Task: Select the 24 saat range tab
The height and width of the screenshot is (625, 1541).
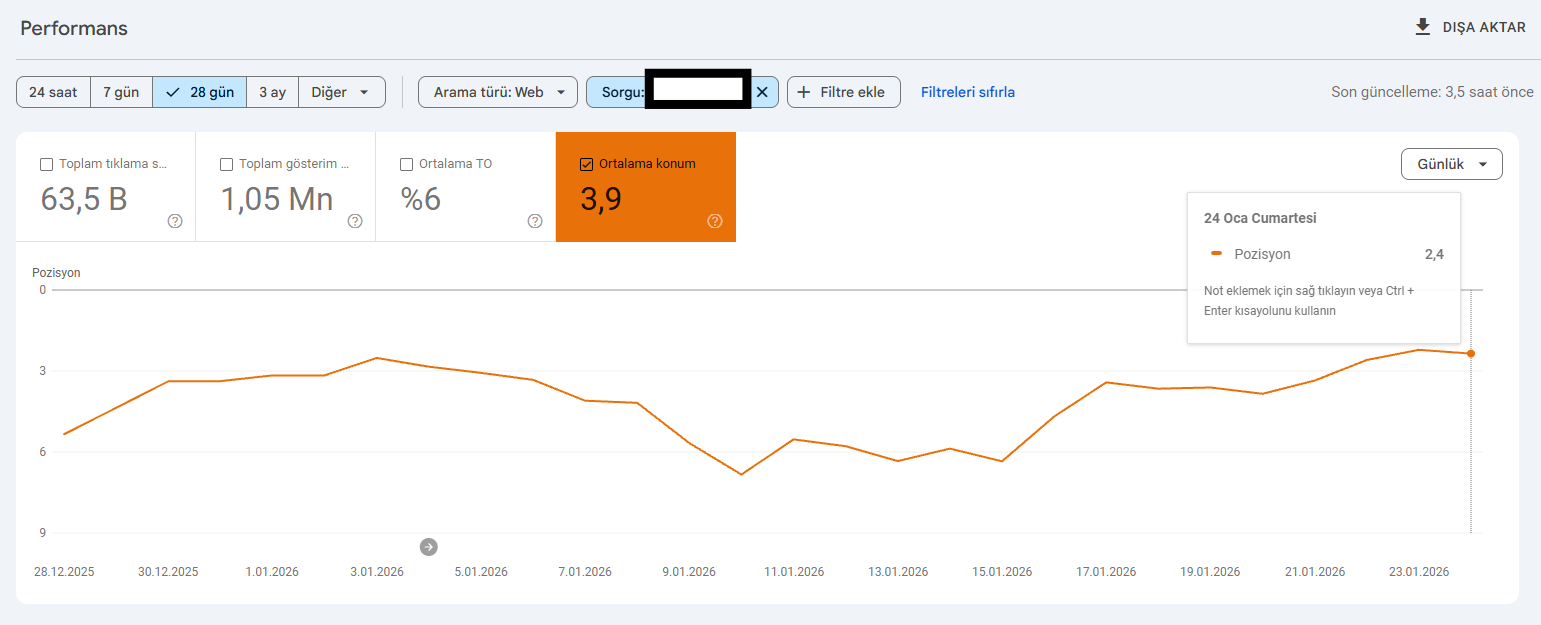Action: pos(53,92)
